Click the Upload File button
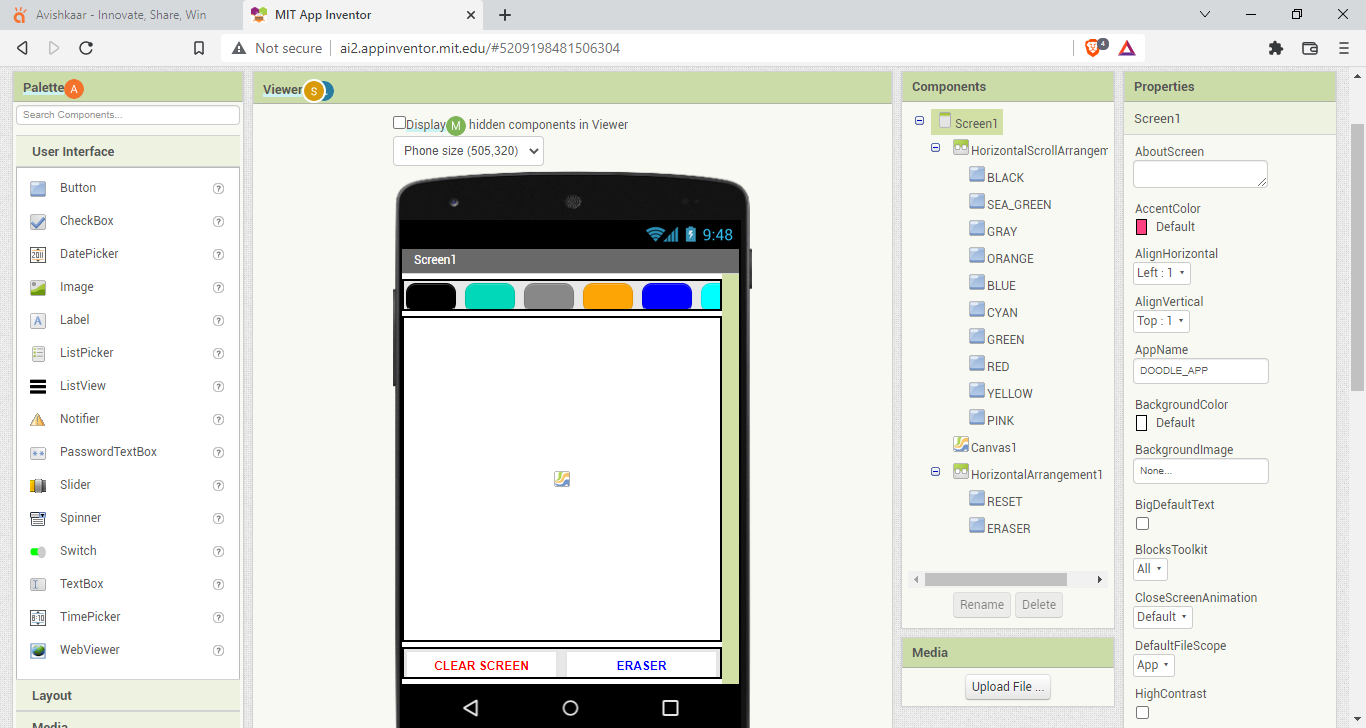 [x=1007, y=686]
